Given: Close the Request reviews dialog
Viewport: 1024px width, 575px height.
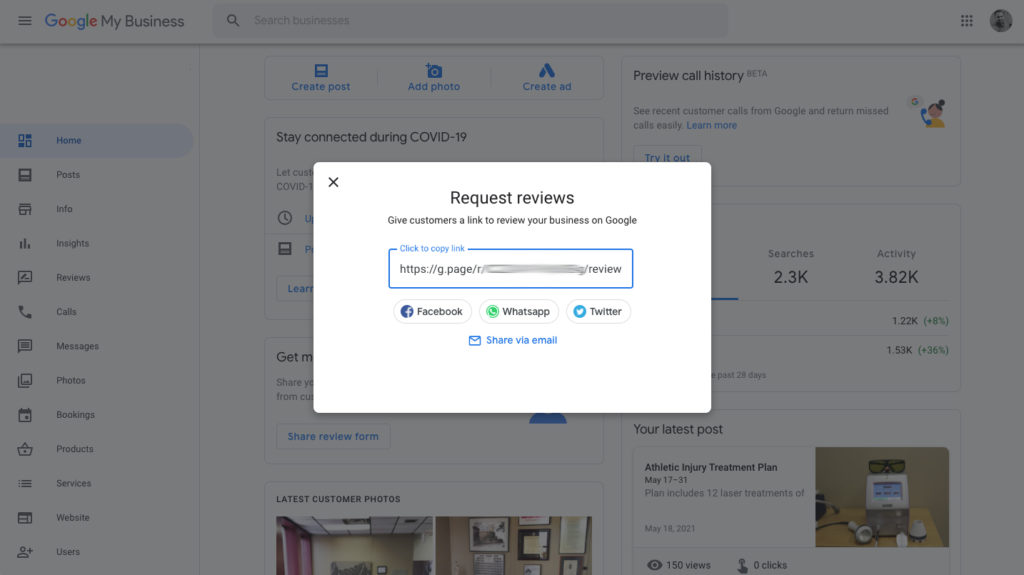Looking at the screenshot, I should [333, 182].
